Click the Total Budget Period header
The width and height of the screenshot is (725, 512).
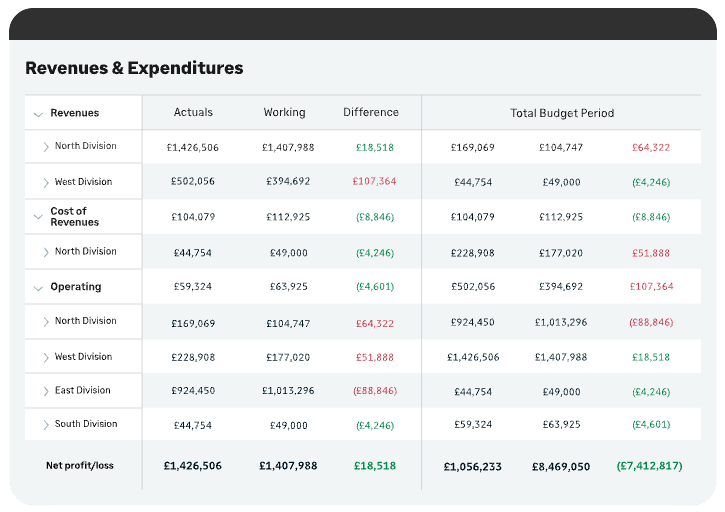(x=562, y=114)
